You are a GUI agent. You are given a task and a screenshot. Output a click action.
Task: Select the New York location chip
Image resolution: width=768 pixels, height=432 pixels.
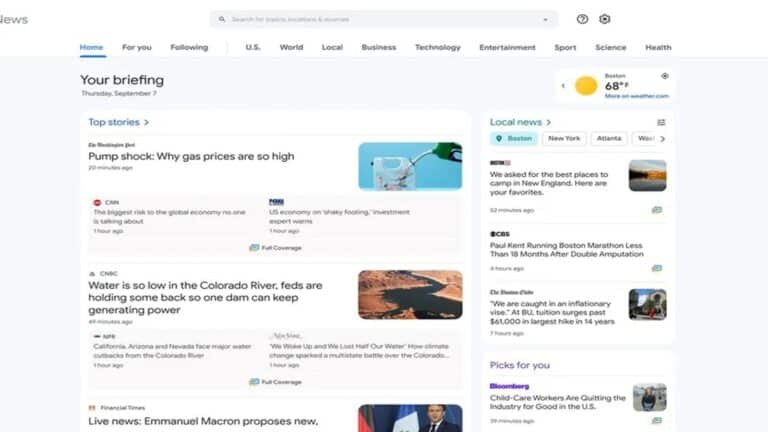(564, 139)
